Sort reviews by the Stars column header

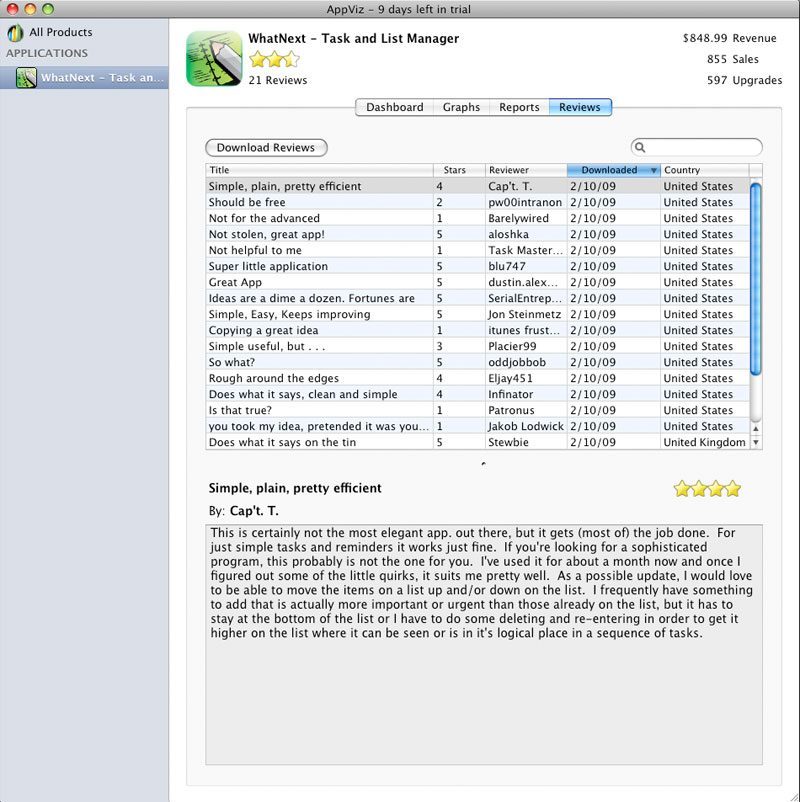458,171
